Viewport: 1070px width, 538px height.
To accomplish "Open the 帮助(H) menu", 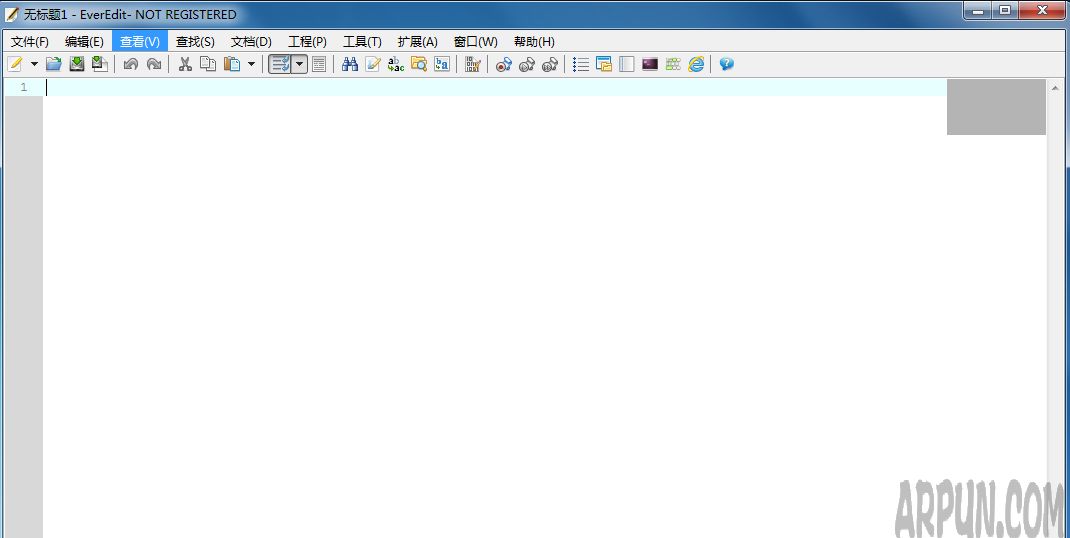I will 534,42.
